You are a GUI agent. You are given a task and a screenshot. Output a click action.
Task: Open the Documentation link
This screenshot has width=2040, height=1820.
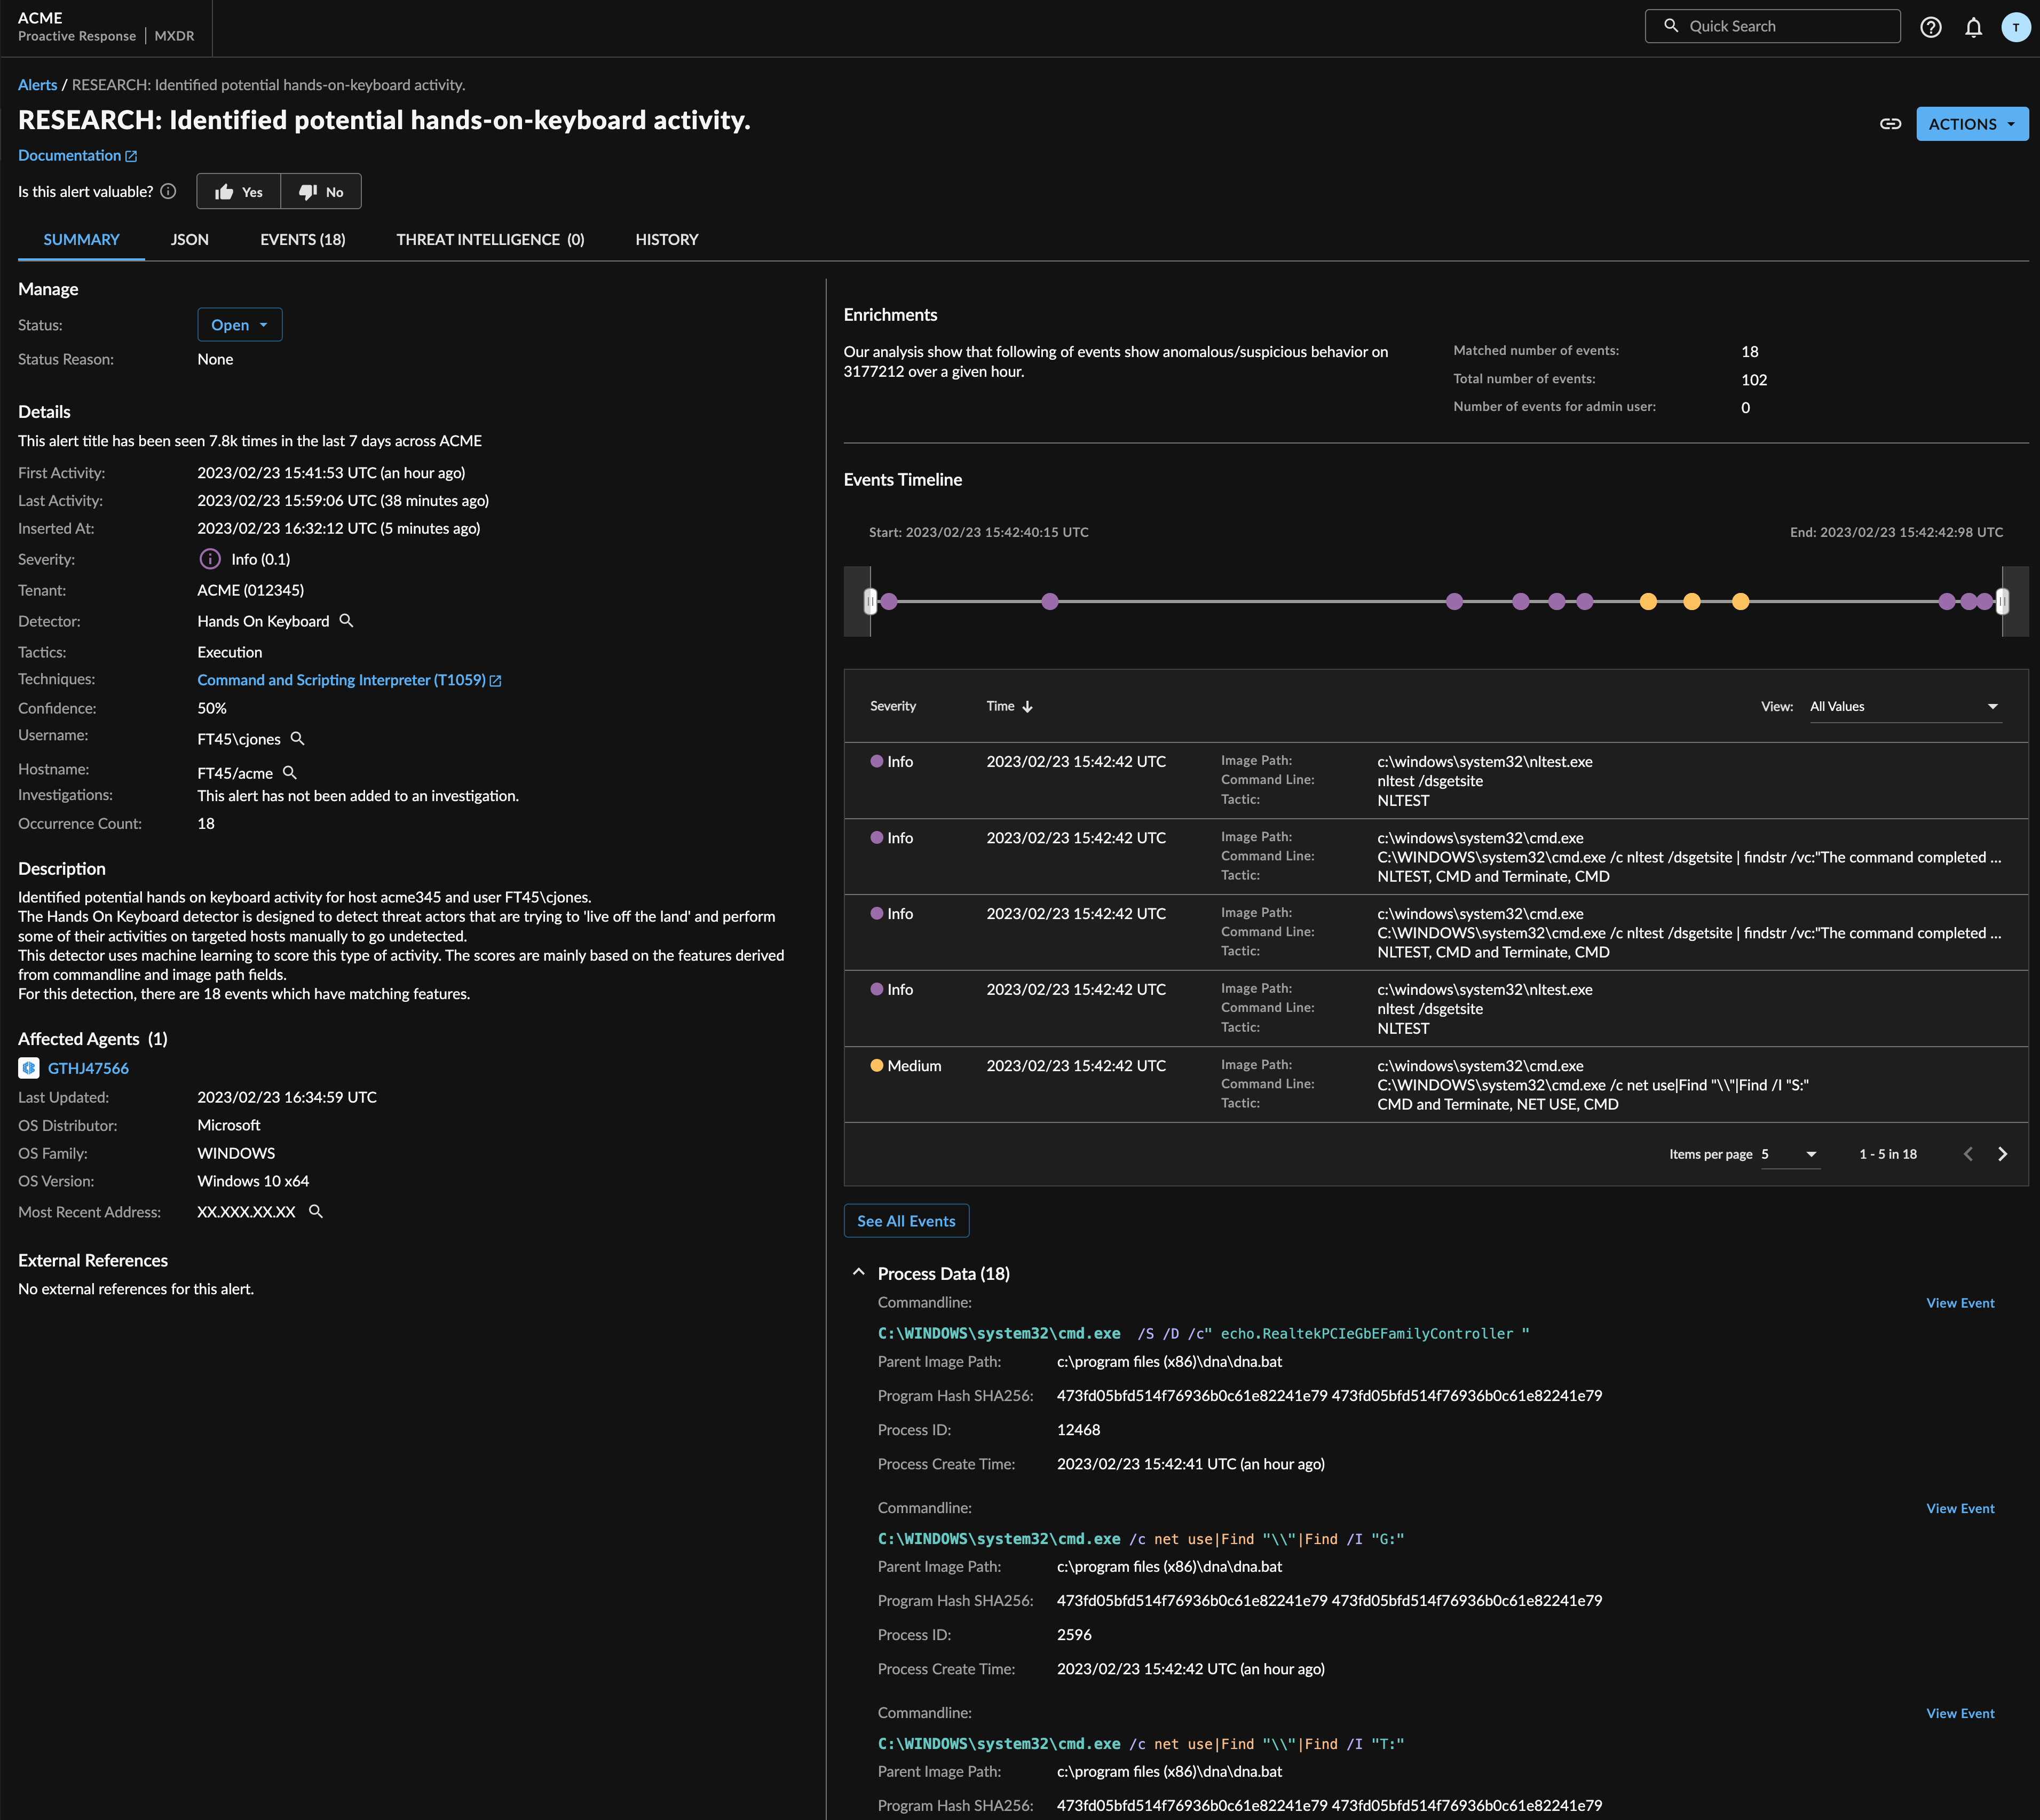point(77,155)
